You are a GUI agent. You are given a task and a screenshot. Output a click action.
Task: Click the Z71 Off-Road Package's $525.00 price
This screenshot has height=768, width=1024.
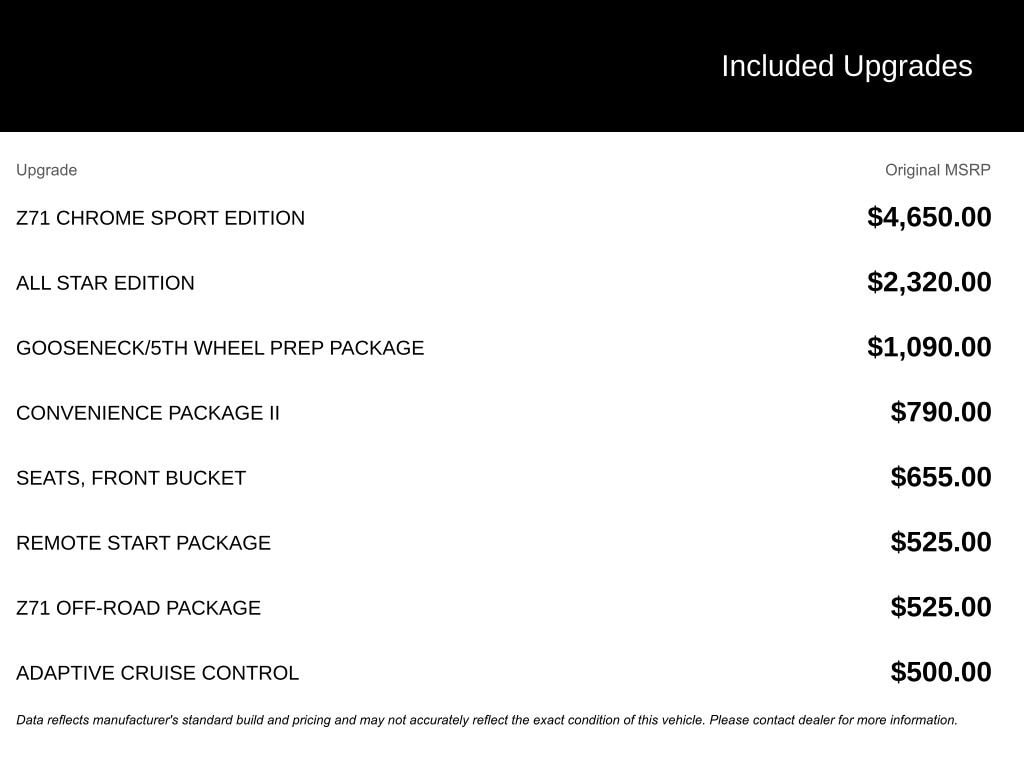point(941,607)
